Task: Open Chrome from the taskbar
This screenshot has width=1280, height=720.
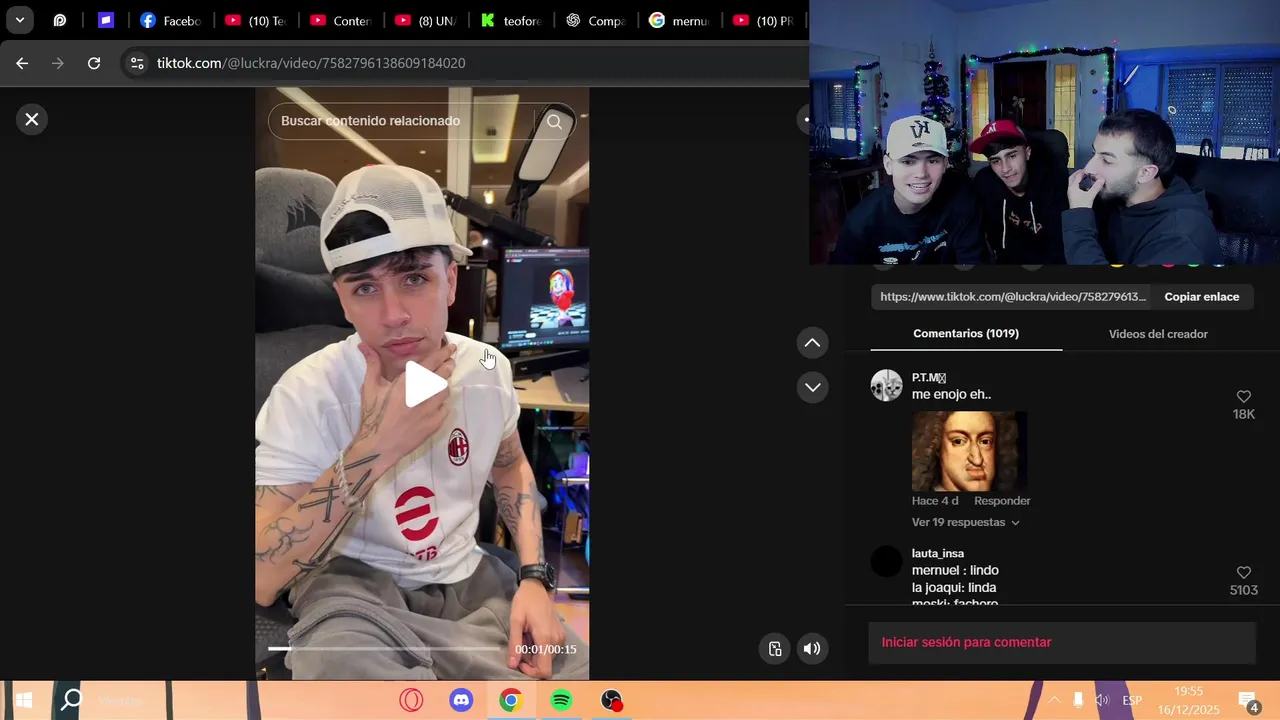Action: [511, 701]
